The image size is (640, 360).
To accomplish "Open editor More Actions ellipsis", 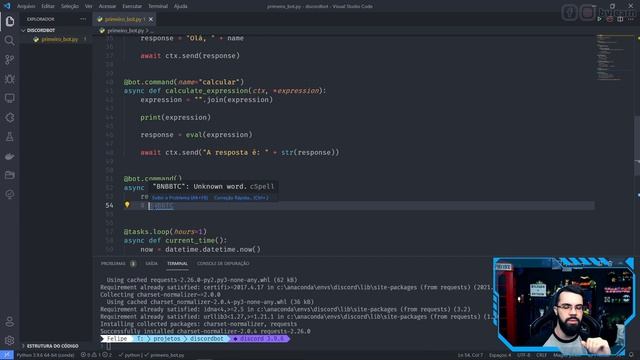I will 631,19.
